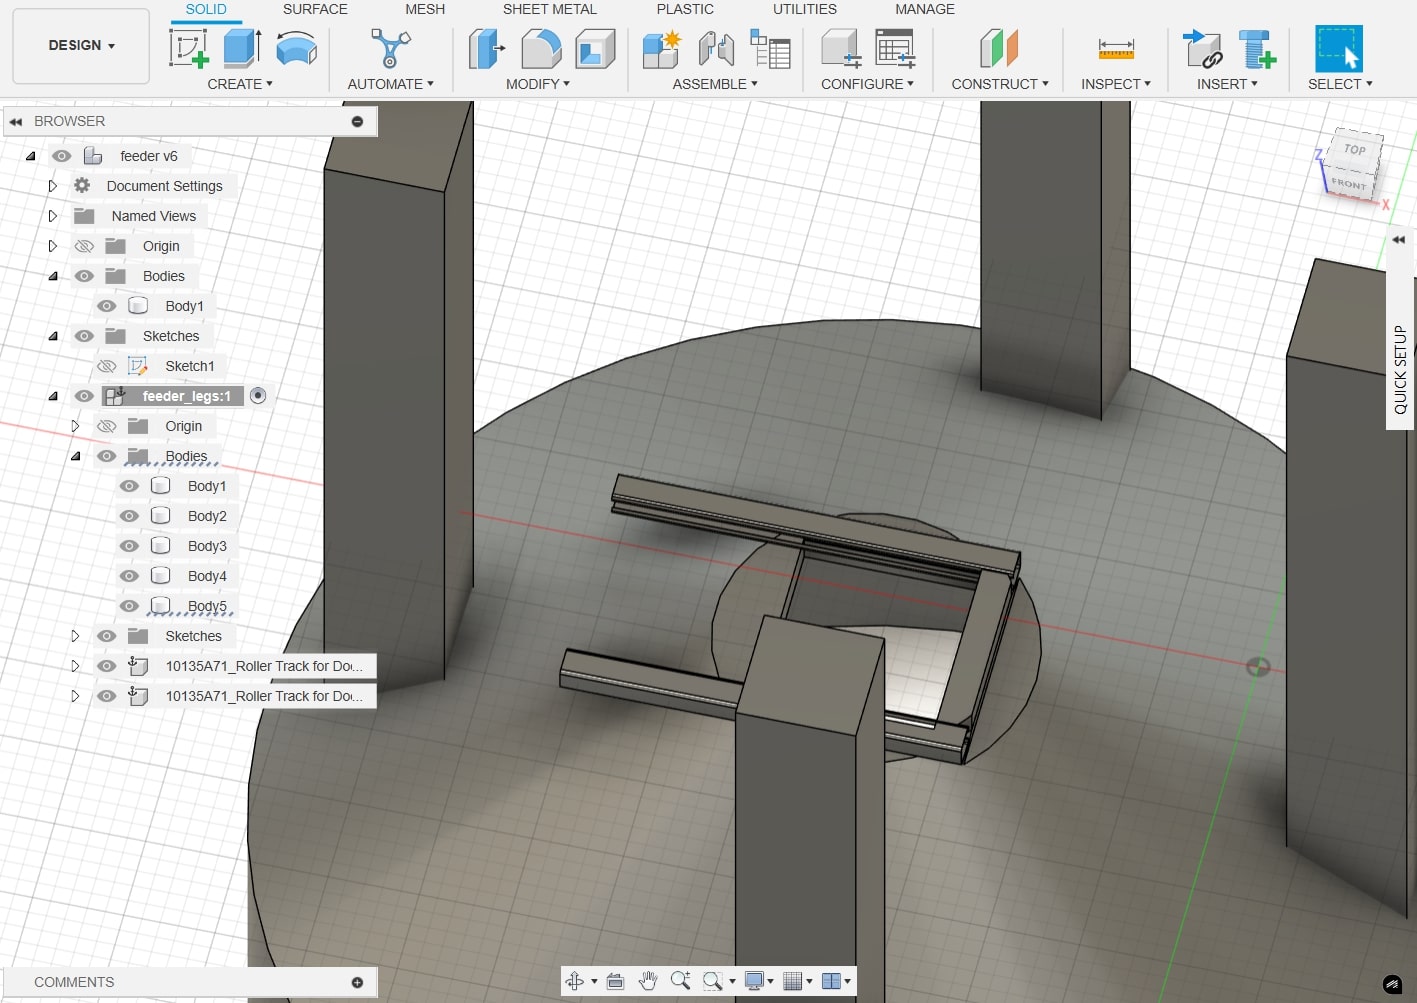Open the MODIFY dropdown menu

538,84
